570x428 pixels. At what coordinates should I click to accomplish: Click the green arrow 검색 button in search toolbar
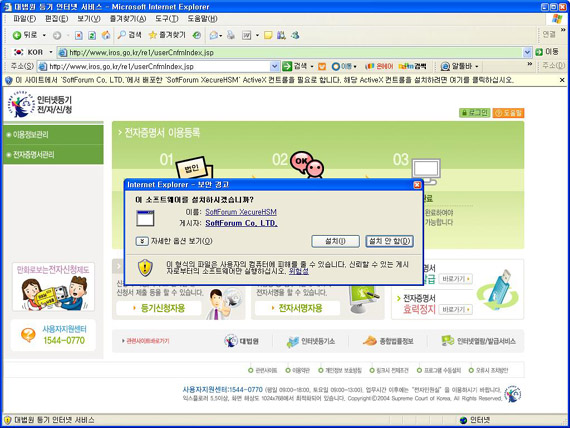click(x=294, y=66)
